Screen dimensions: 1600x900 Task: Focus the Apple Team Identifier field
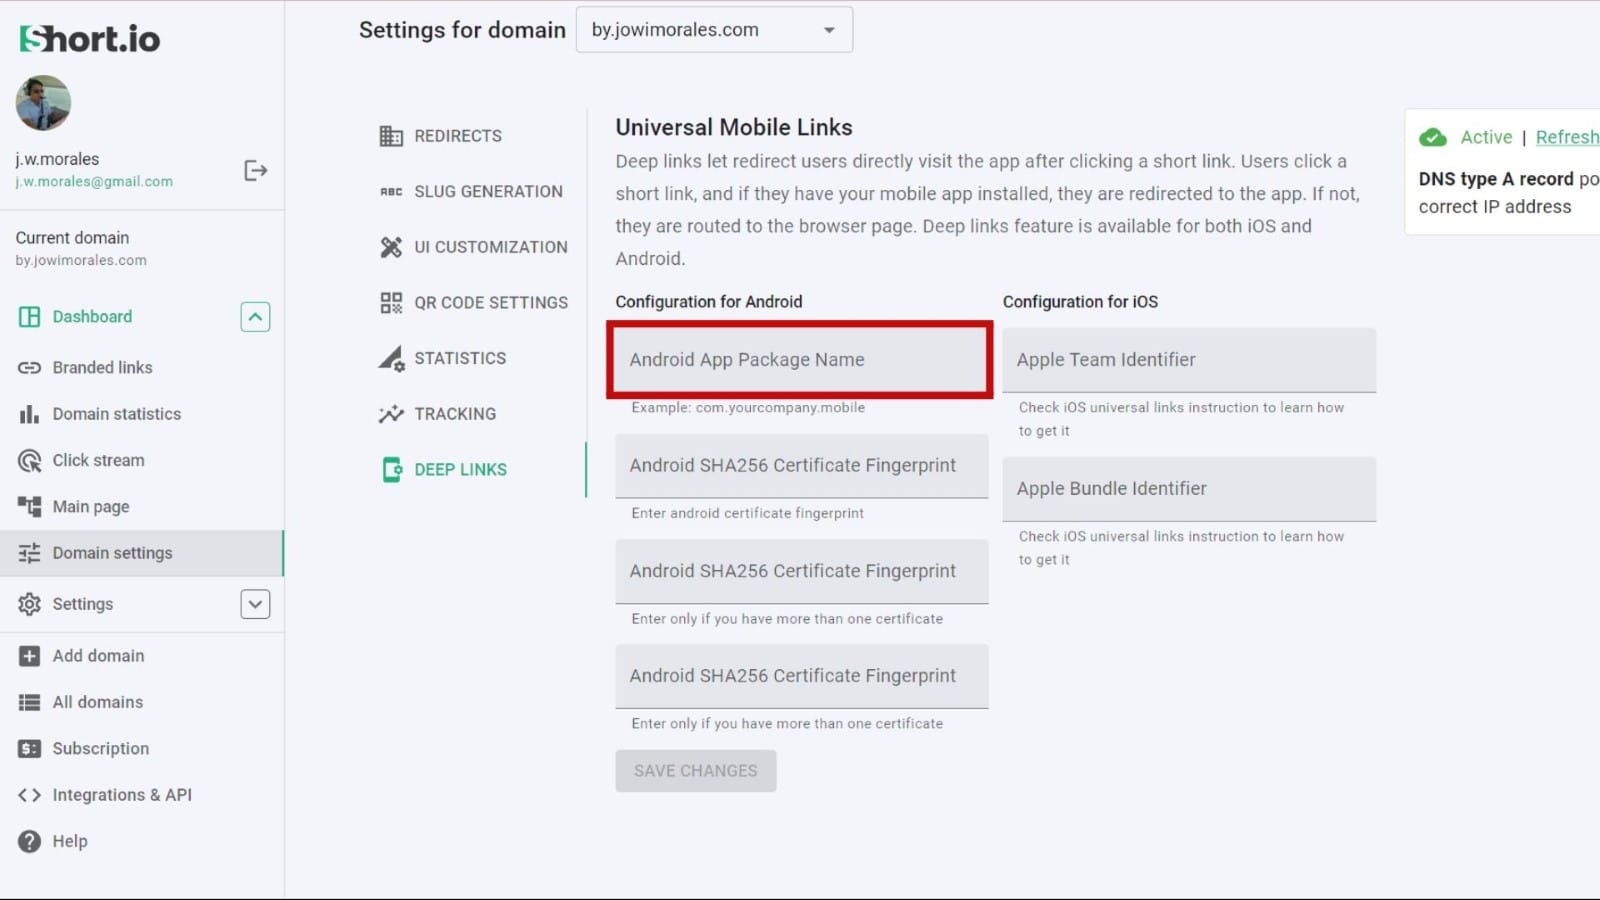[x=1189, y=360]
